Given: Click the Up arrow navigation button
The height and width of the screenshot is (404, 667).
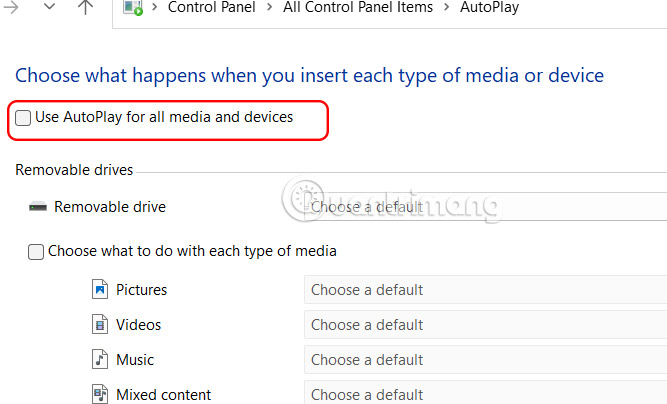Looking at the screenshot, I should tap(85, 8).
